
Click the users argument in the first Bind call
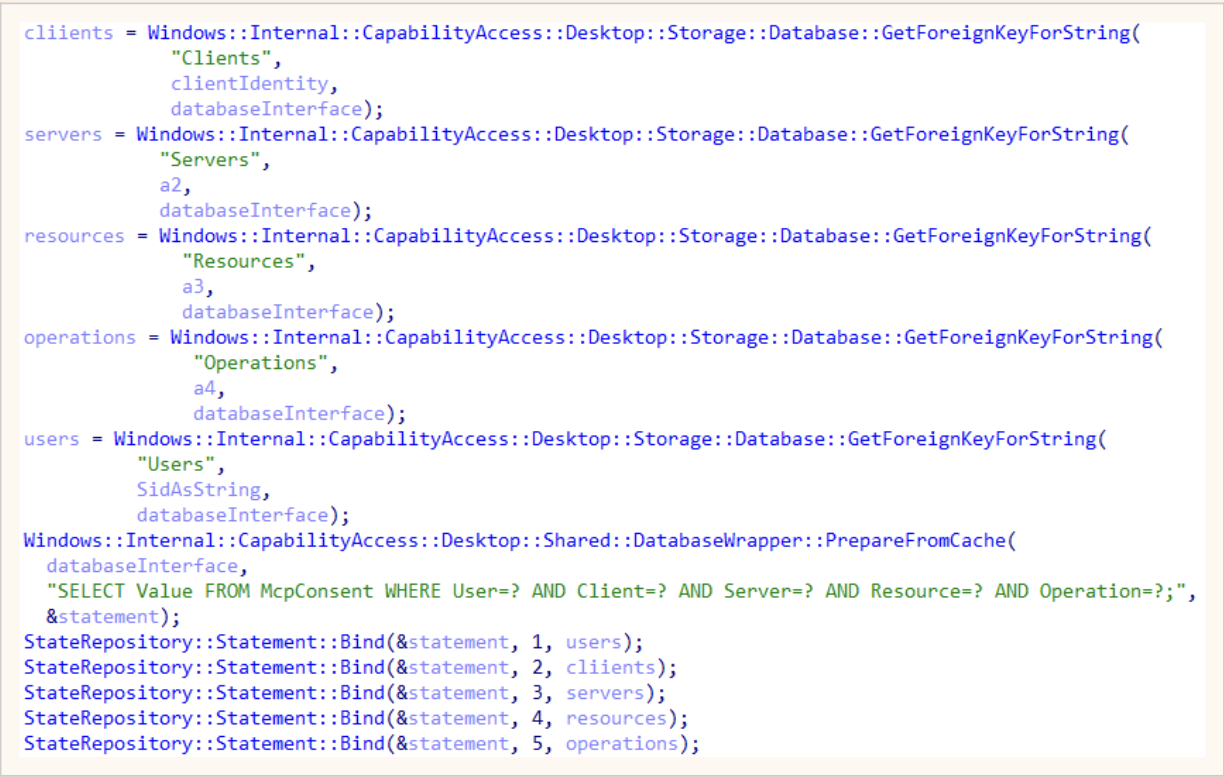[x=594, y=642]
